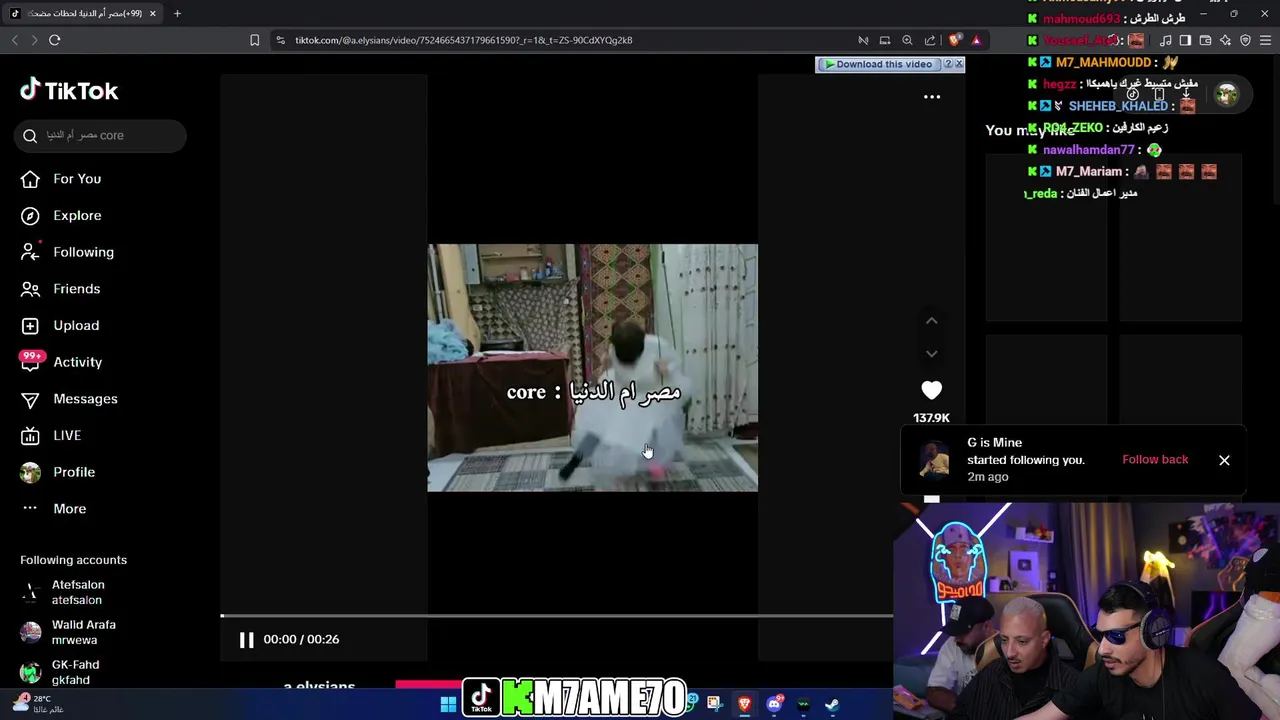This screenshot has width=1280, height=720.
Task: Open the GK-Fahd following account
Action: [62, 672]
